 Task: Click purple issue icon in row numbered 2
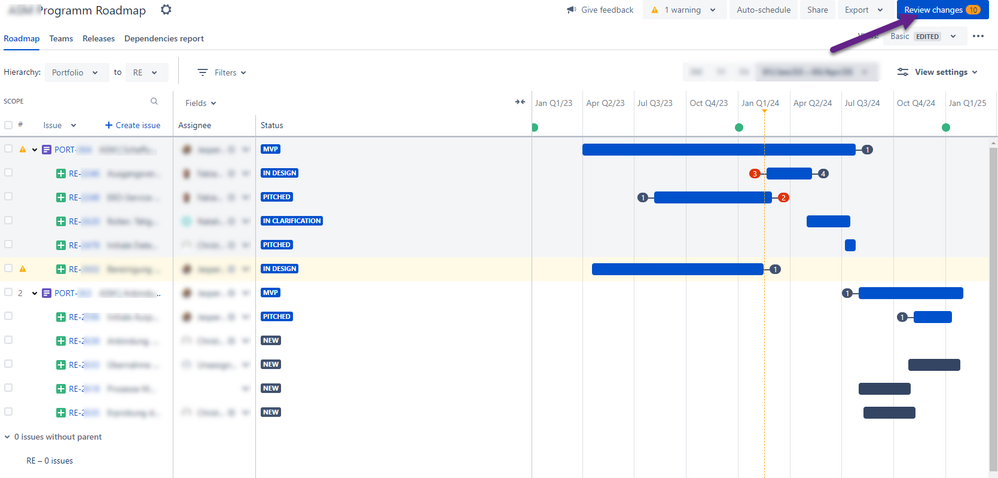(46, 293)
